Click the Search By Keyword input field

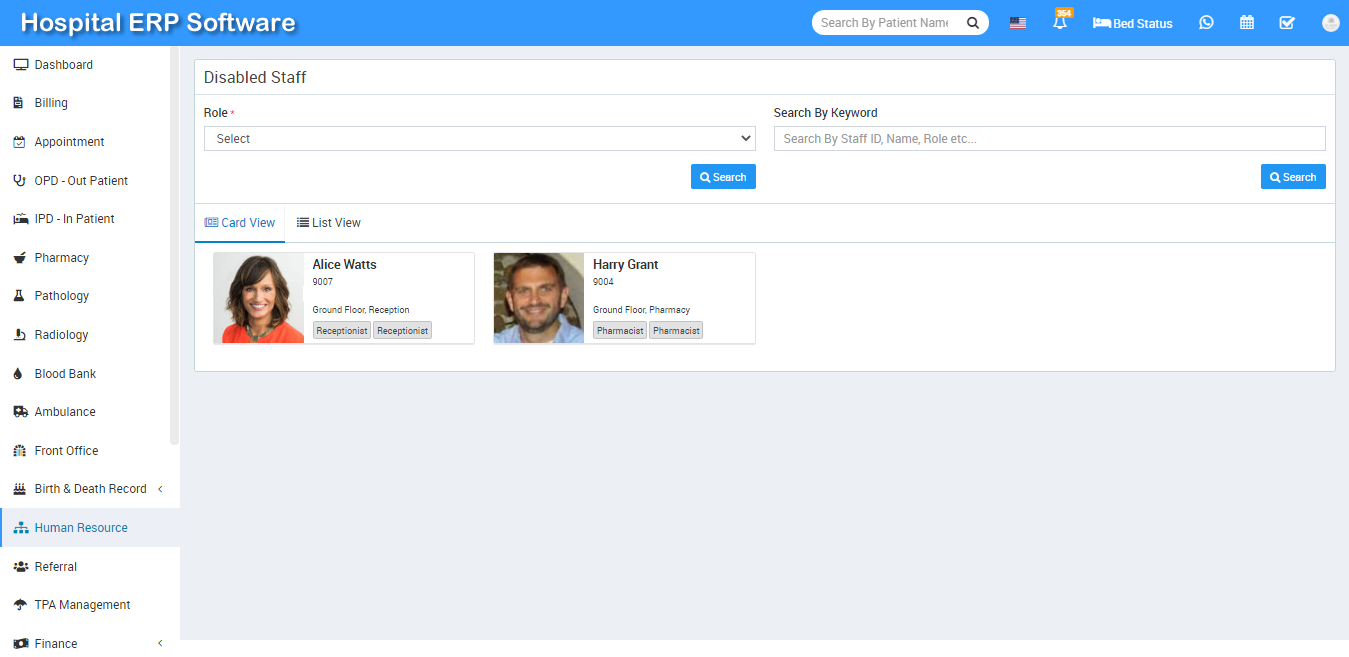tap(1049, 139)
